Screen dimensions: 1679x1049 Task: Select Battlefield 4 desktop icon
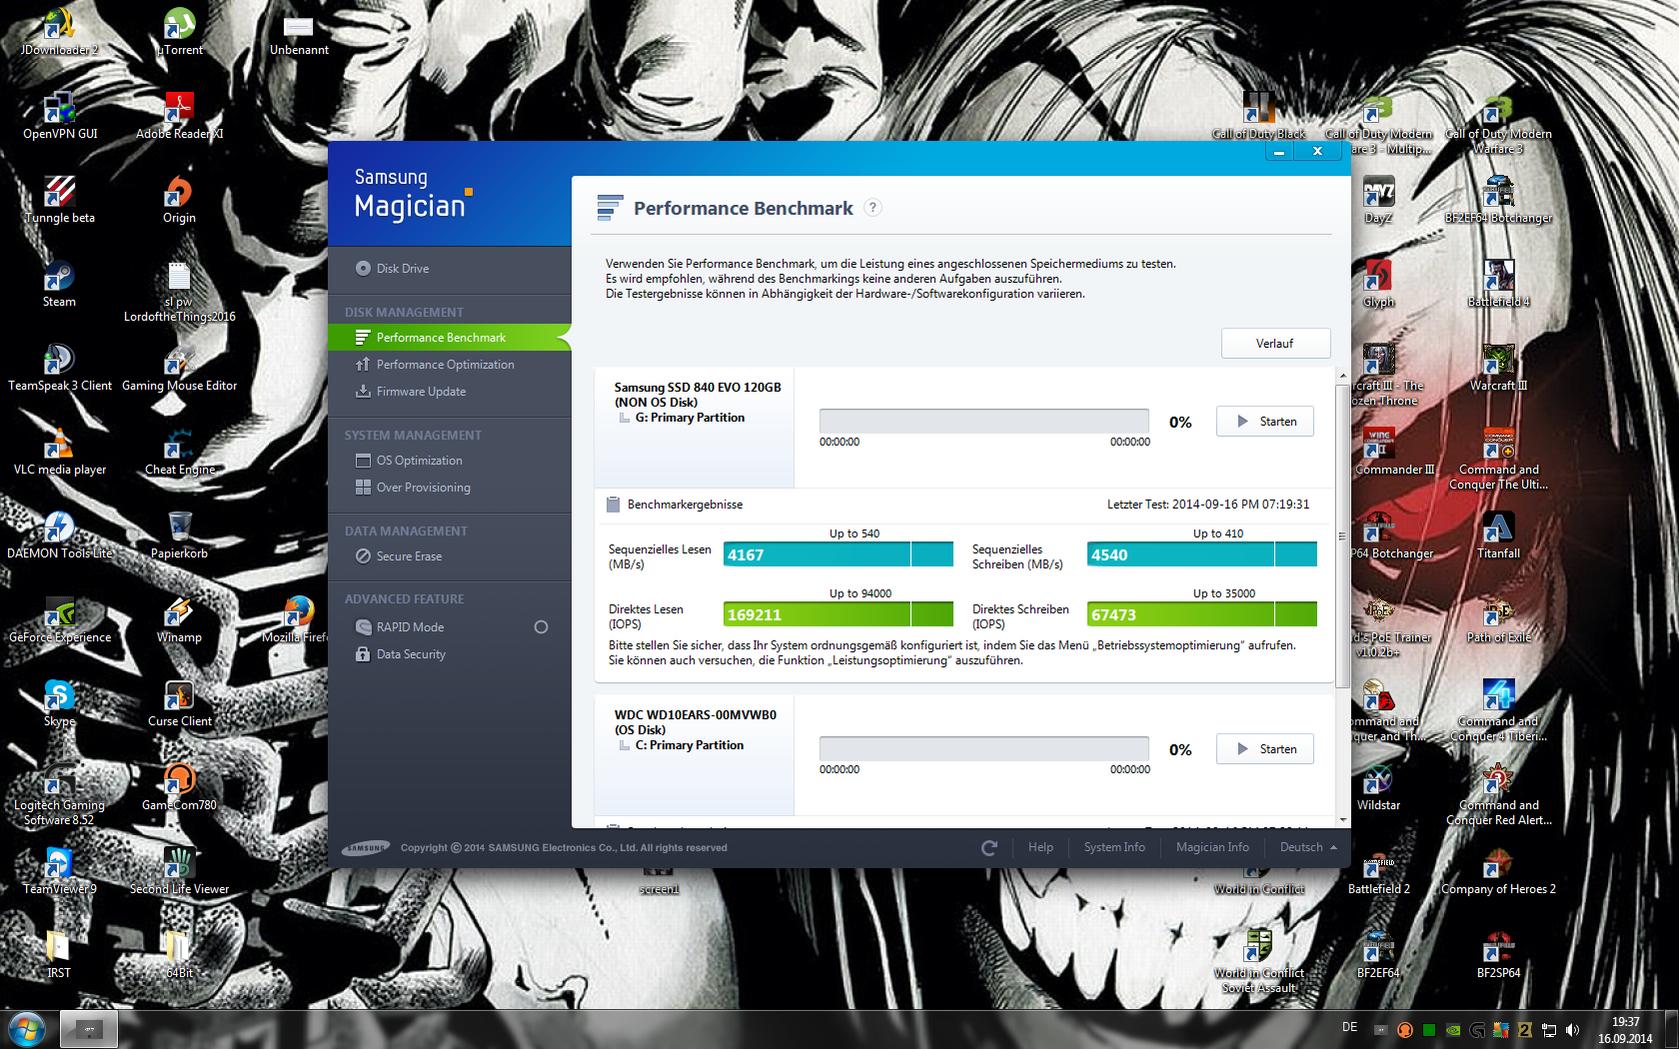[1498, 284]
